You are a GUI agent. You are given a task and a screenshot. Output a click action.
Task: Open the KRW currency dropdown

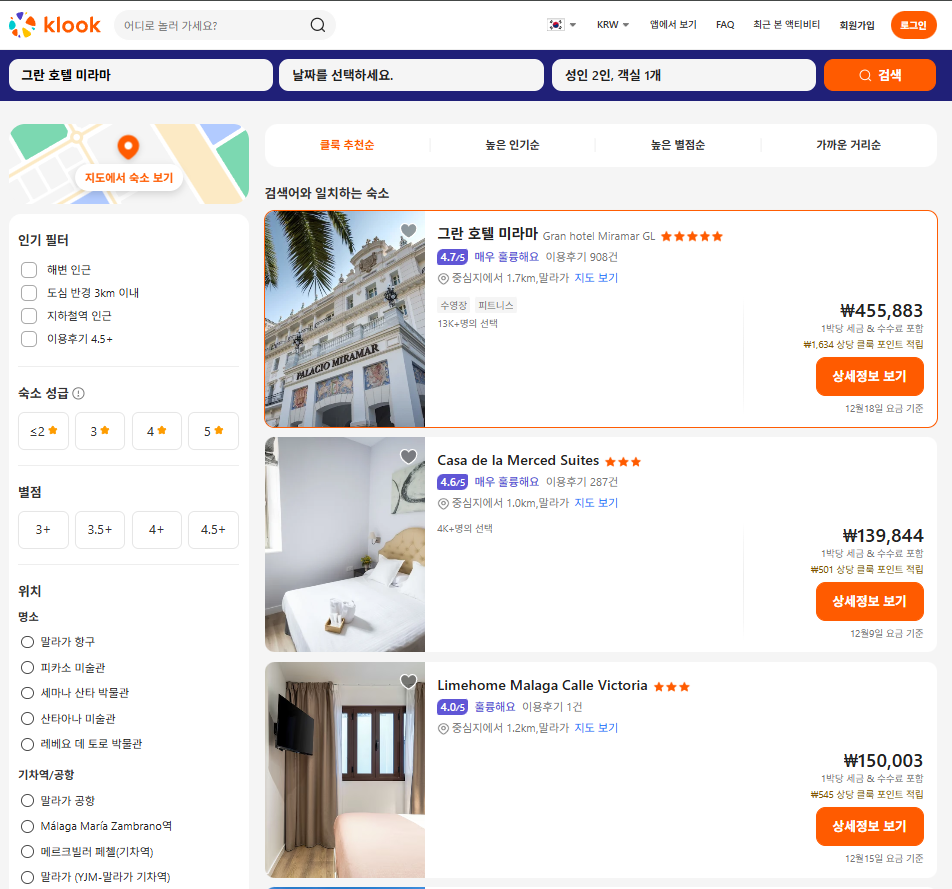pos(613,25)
